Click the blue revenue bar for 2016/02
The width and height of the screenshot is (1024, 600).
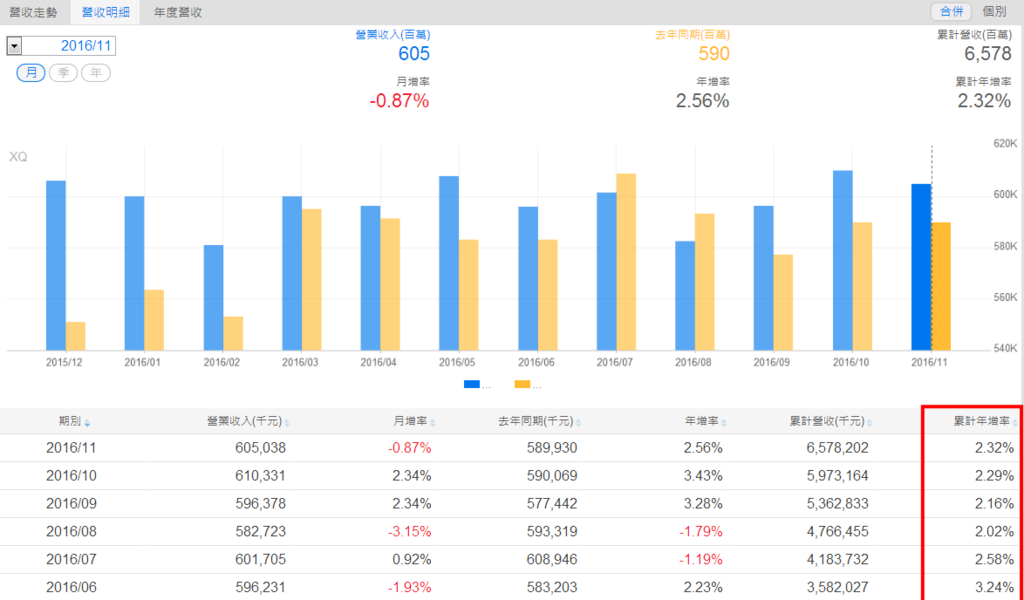click(x=214, y=298)
